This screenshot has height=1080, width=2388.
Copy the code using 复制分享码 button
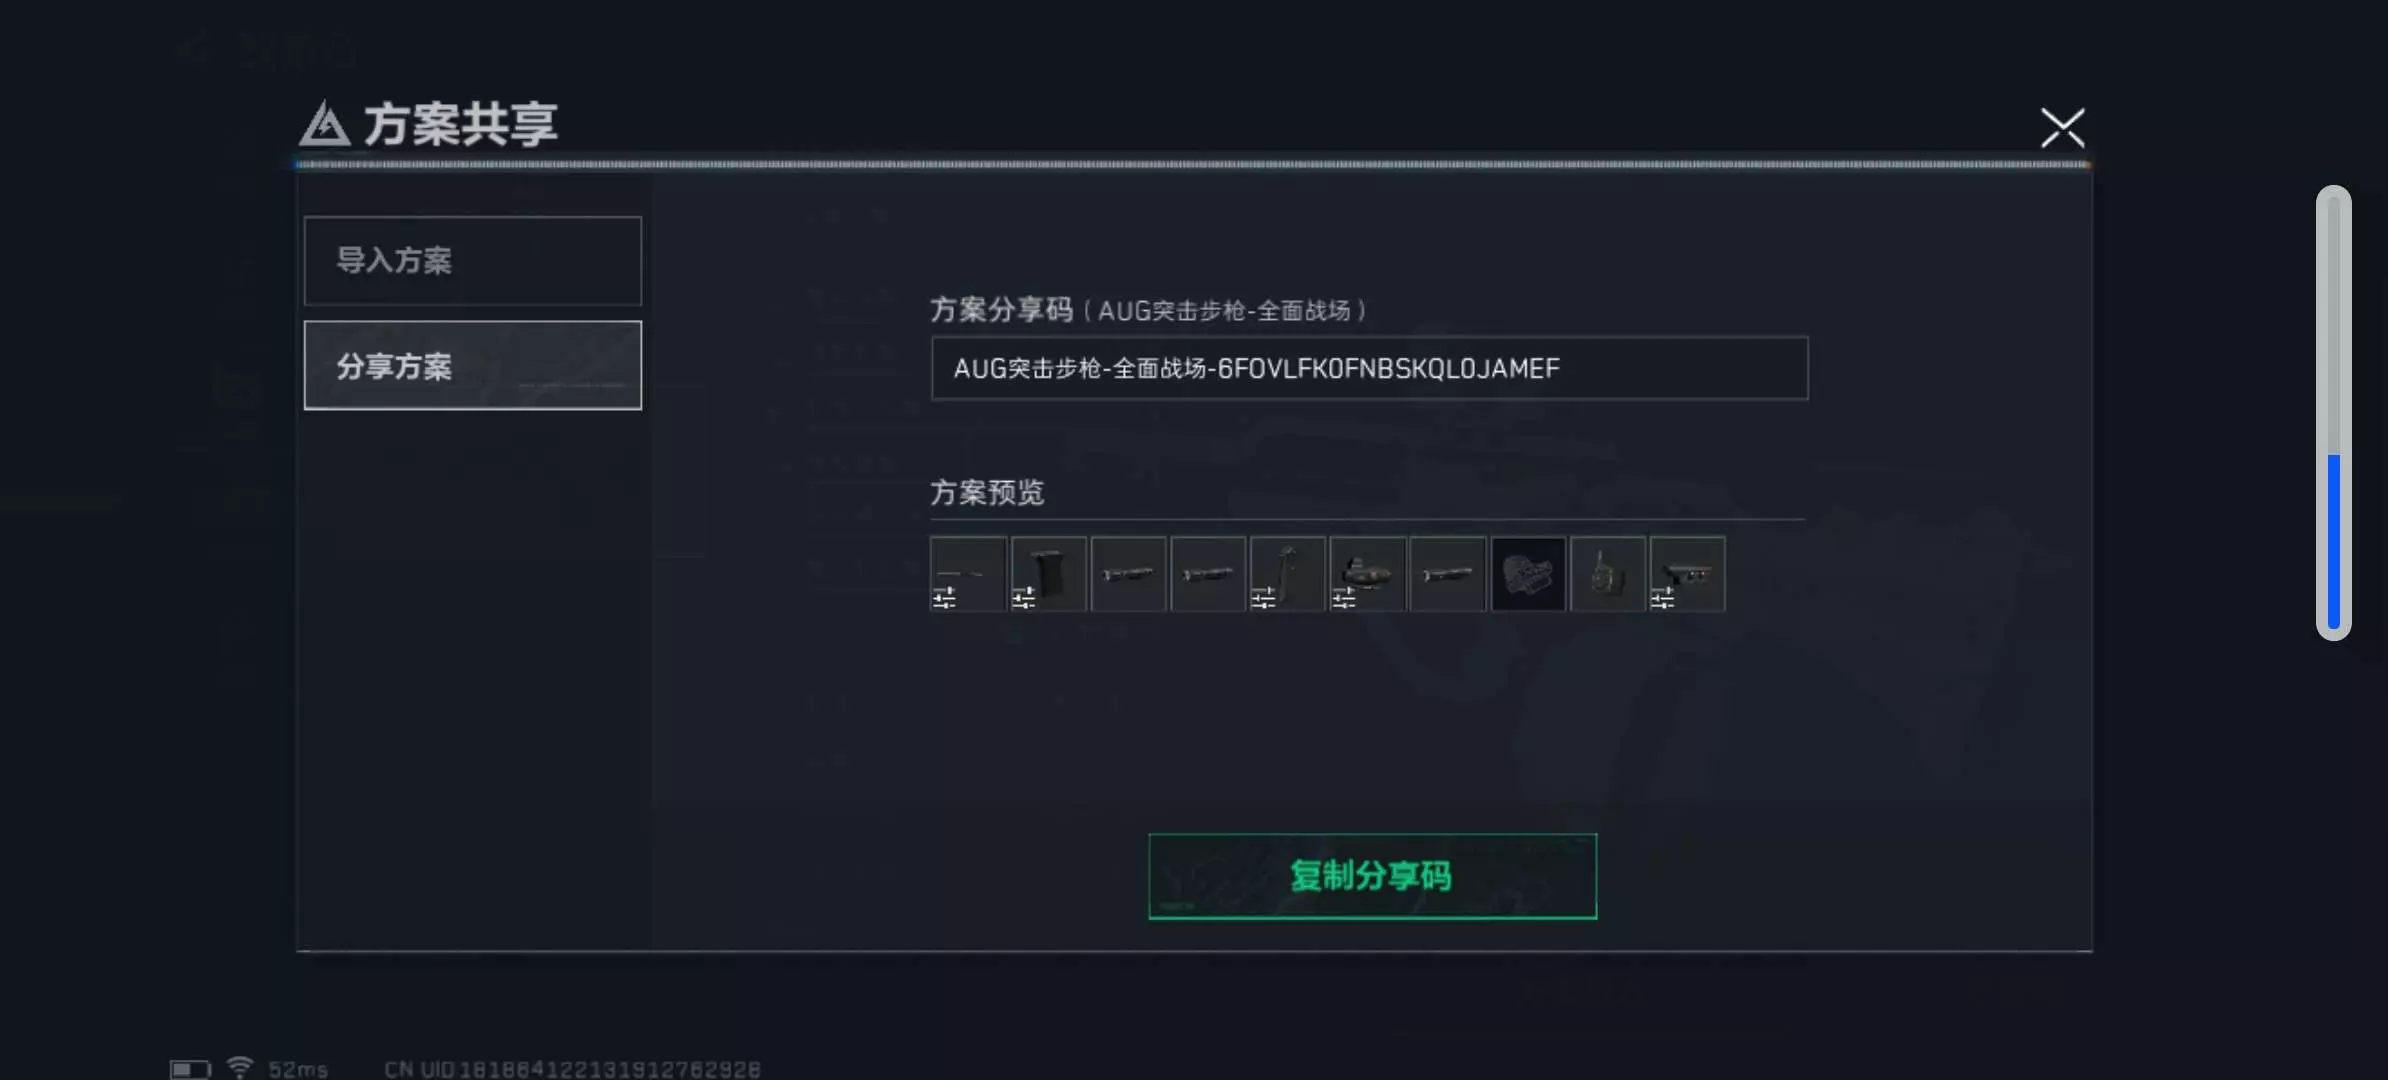tap(1372, 876)
